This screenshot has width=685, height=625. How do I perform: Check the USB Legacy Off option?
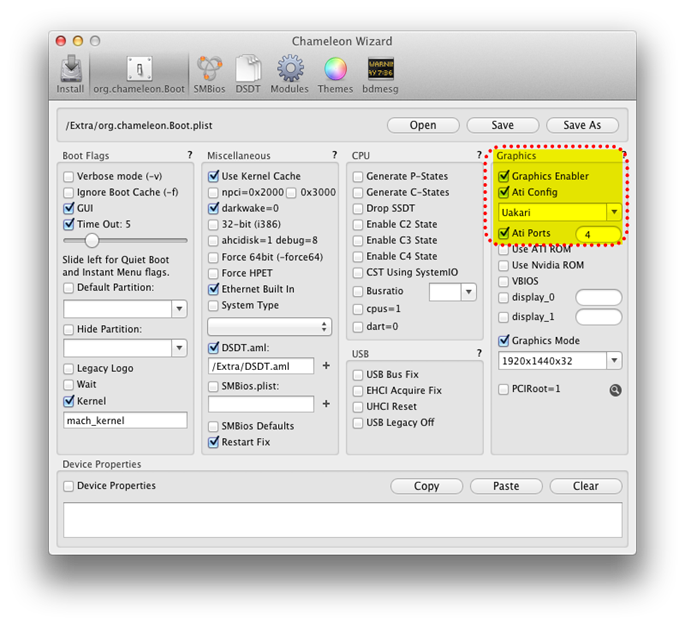coord(358,423)
